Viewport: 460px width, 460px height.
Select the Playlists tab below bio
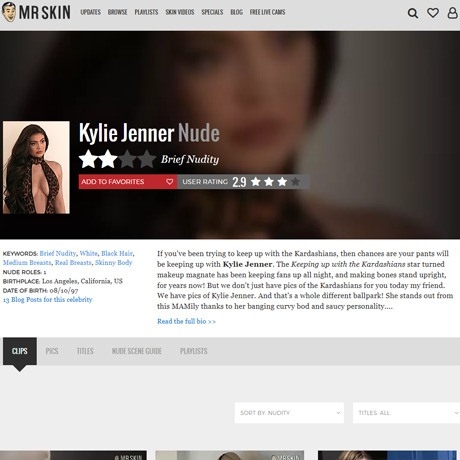[x=194, y=351]
